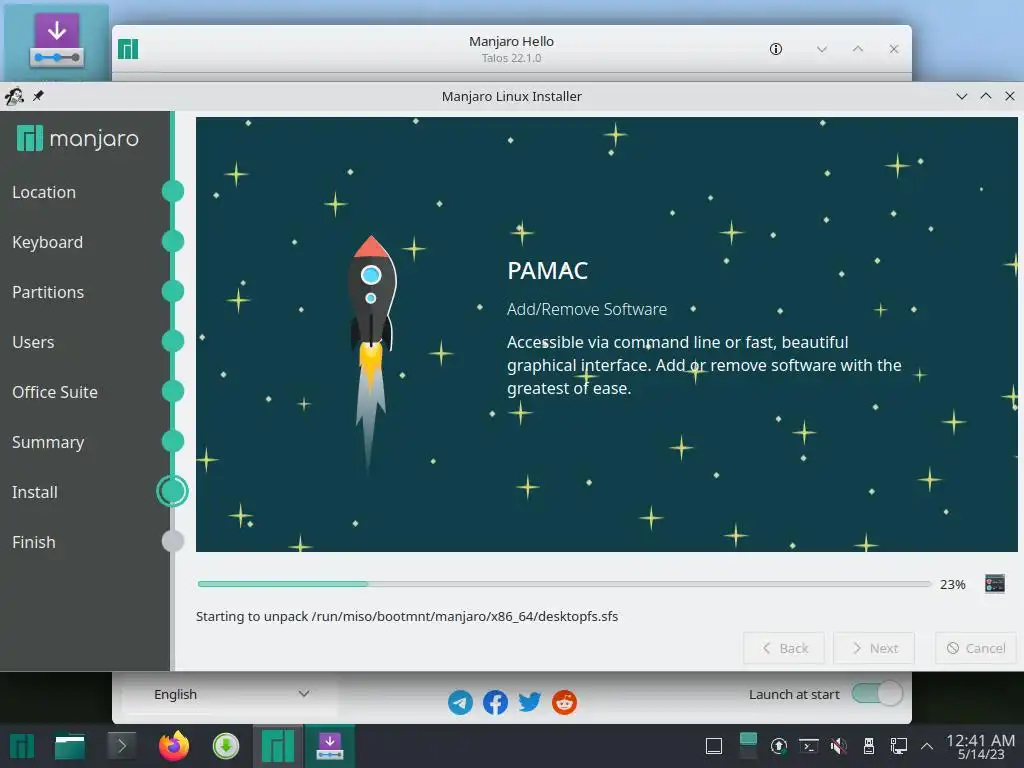Launch Firefox from taskbar
1024x768 pixels.
[x=174, y=746]
